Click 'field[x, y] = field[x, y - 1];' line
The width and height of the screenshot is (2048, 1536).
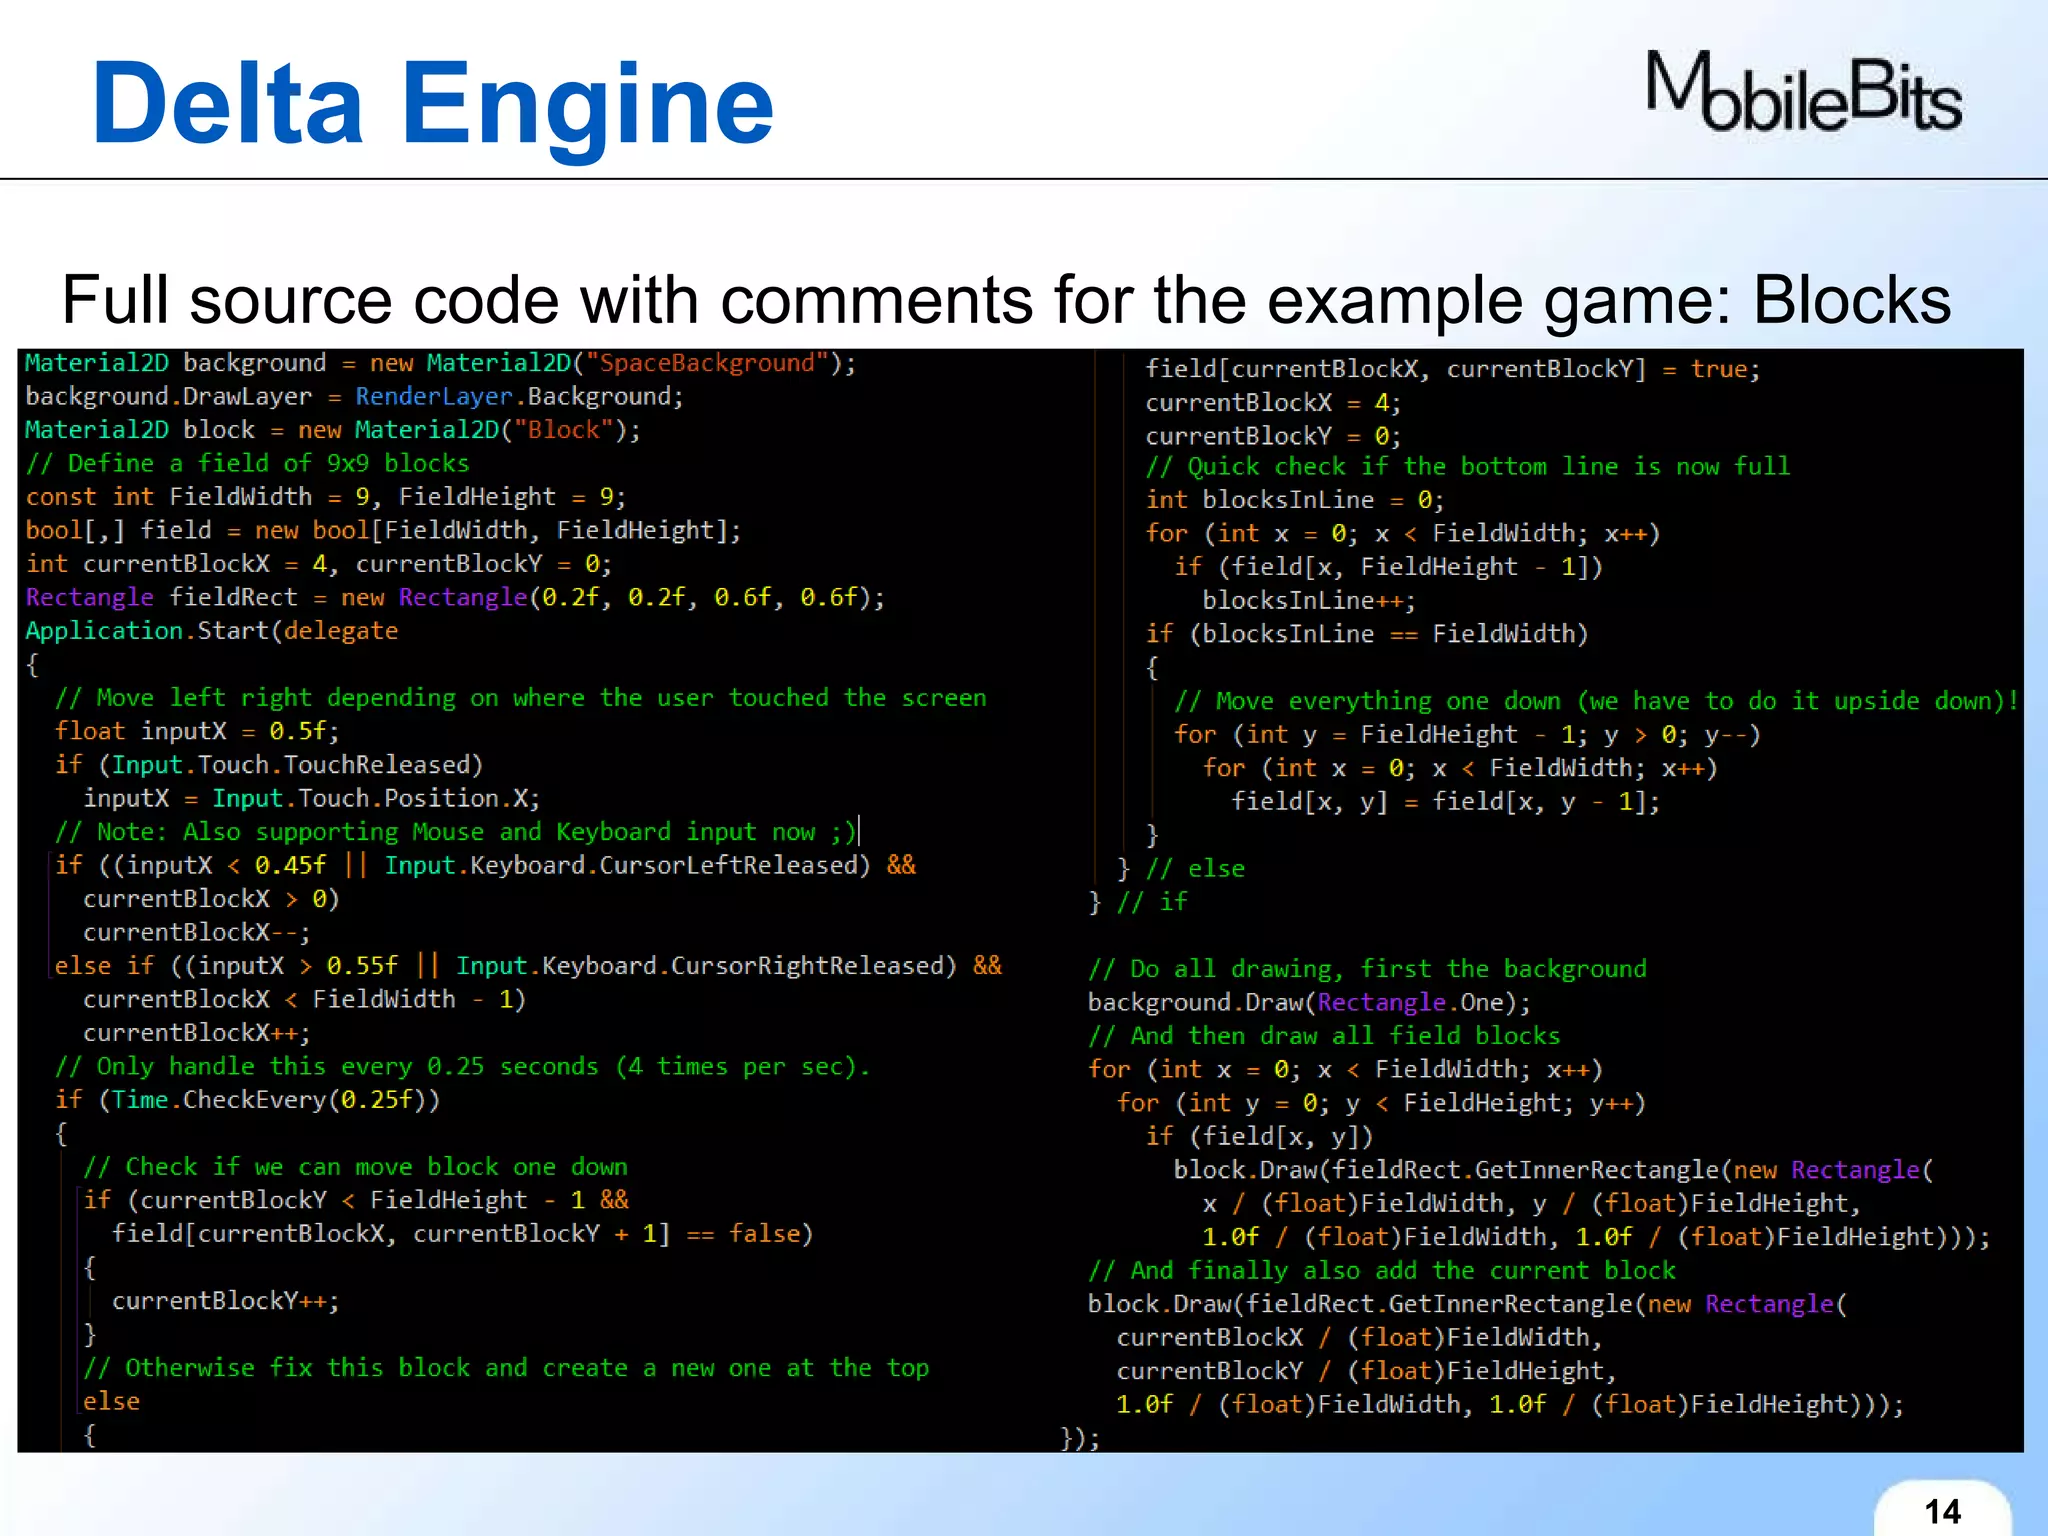(1445, 801)
